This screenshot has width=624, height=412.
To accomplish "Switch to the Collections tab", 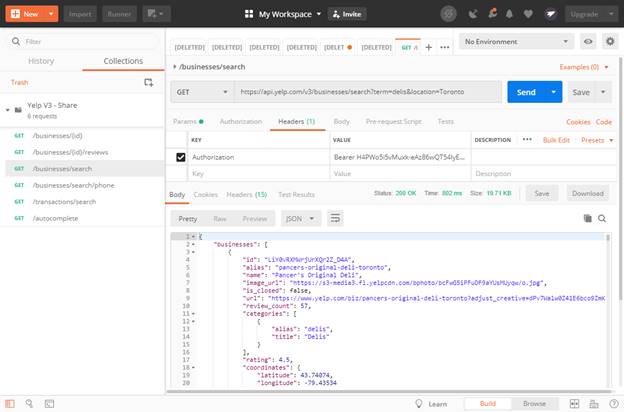I will click(x=123, y=61).
